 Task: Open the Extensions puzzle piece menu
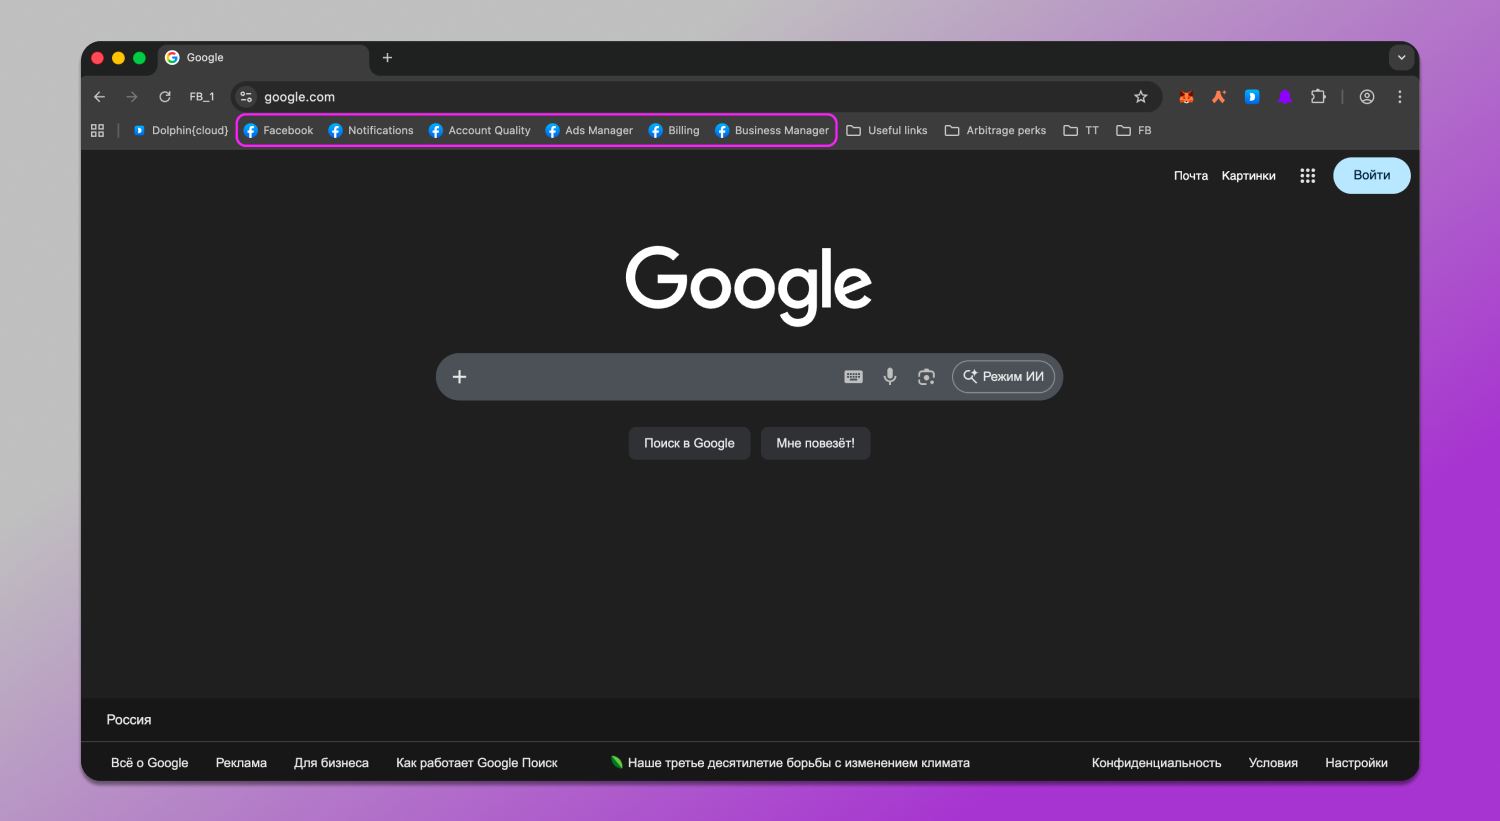[1318, 97]
